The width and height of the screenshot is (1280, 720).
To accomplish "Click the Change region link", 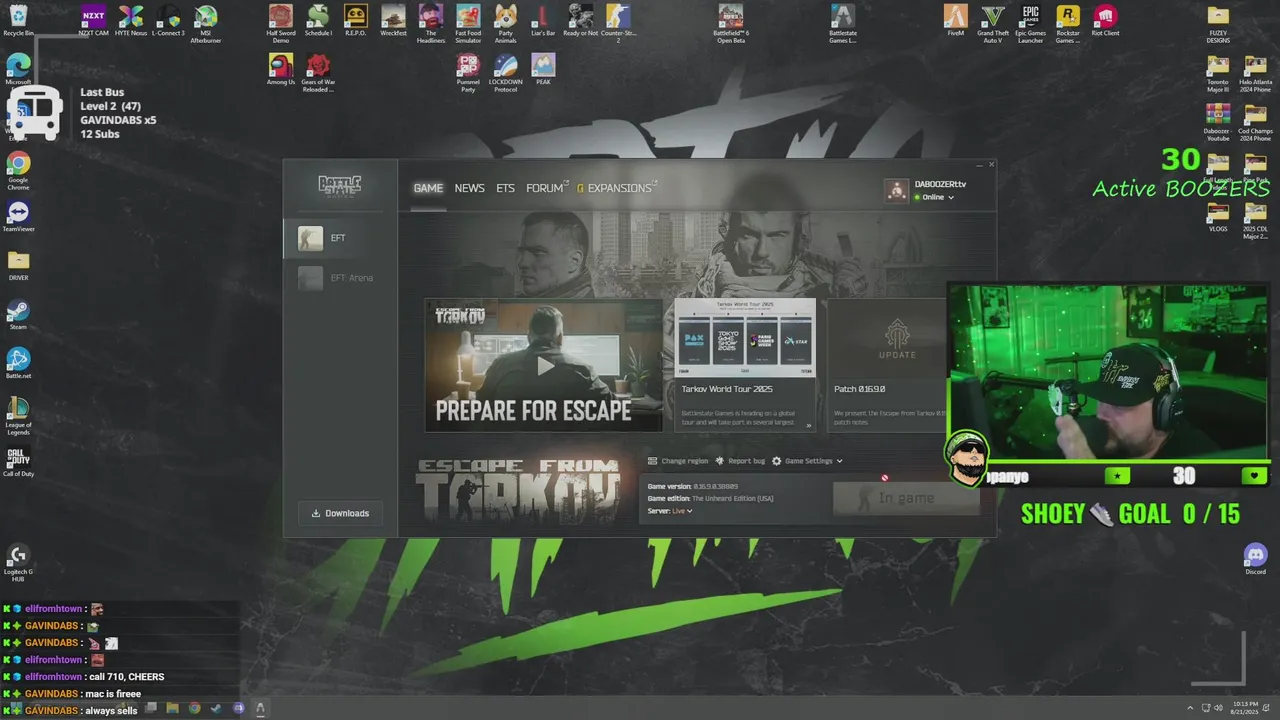I will click(x=678, y=461).
